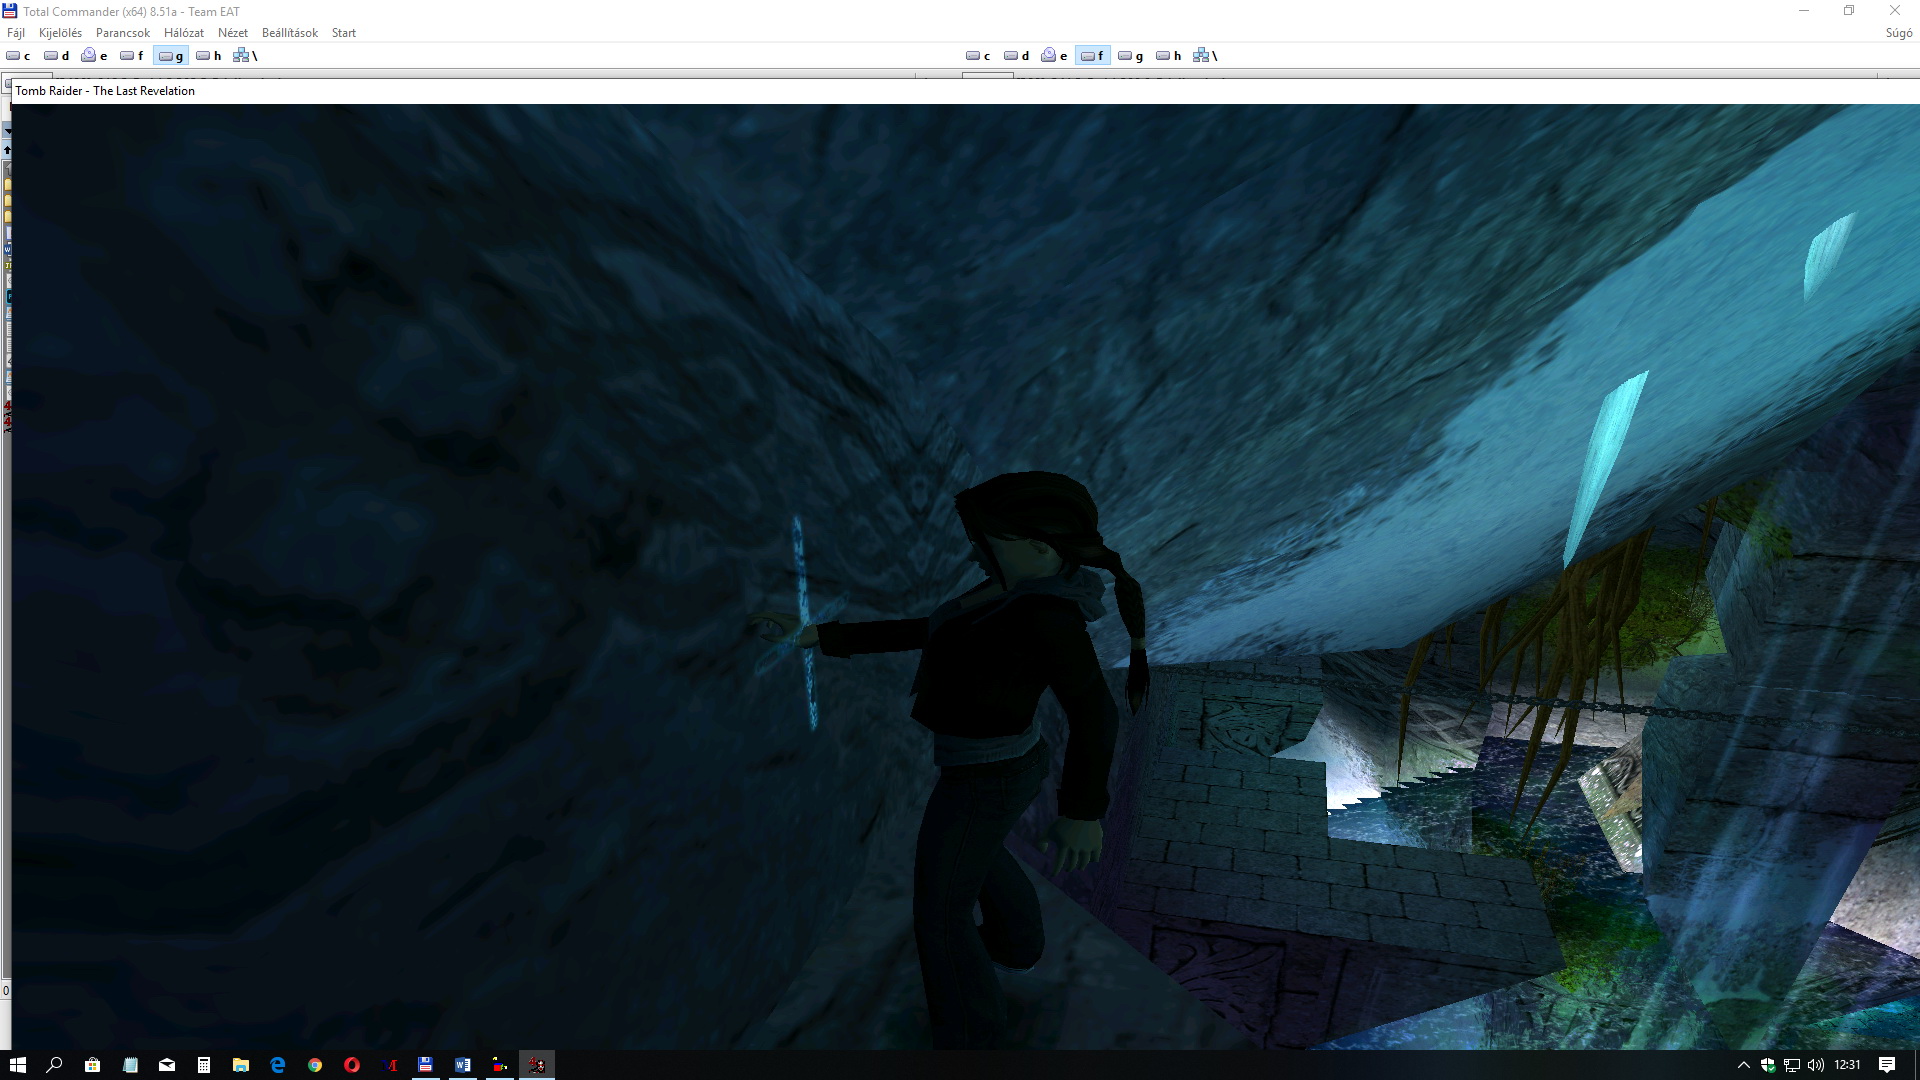Open optical drive e in left panel
The height and width of the screenshot is (1080, 1920).
(94, 56)
